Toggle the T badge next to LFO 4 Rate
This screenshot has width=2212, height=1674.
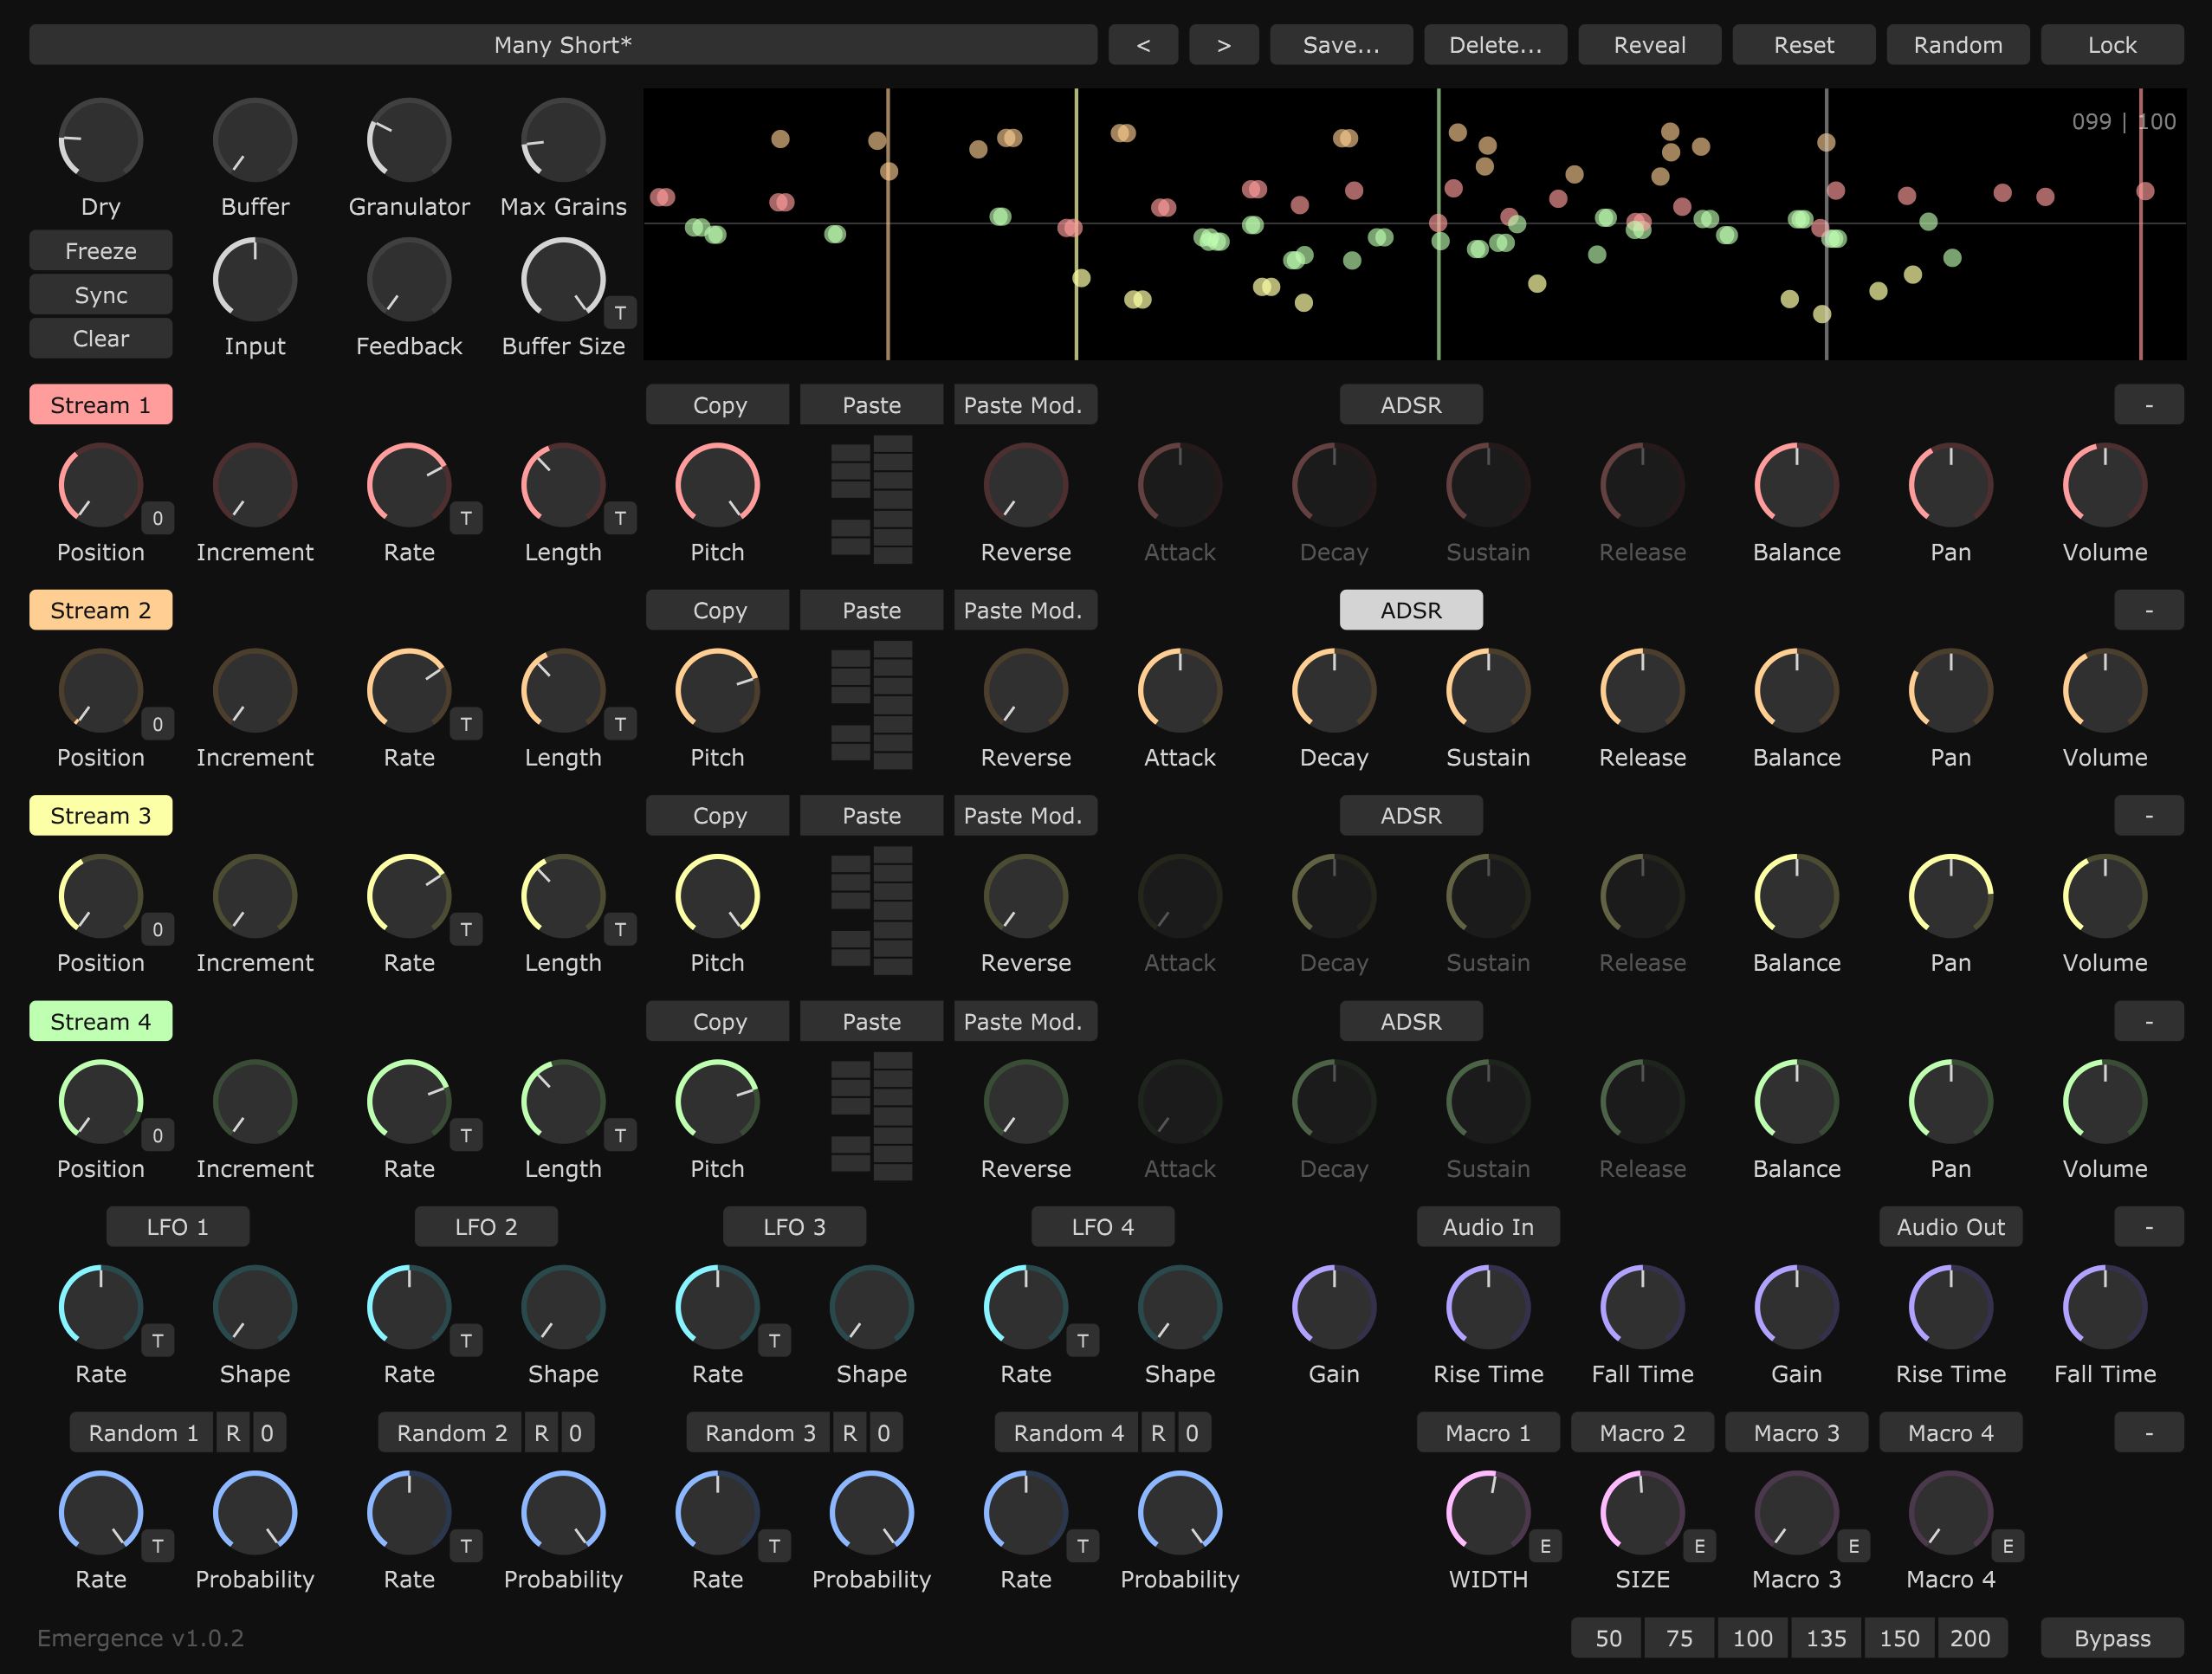coord(1082,1340)
